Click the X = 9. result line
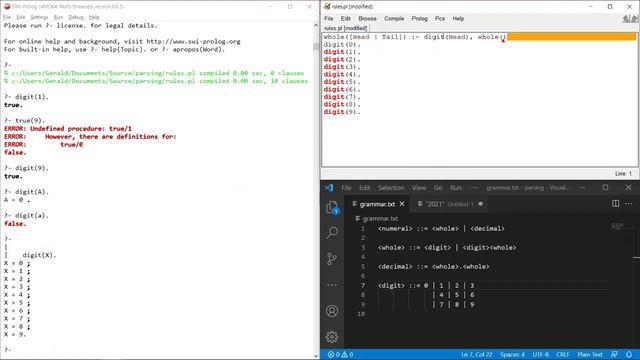Image resolution: width=640 pixels, height=360 pixels. [15, 334]
